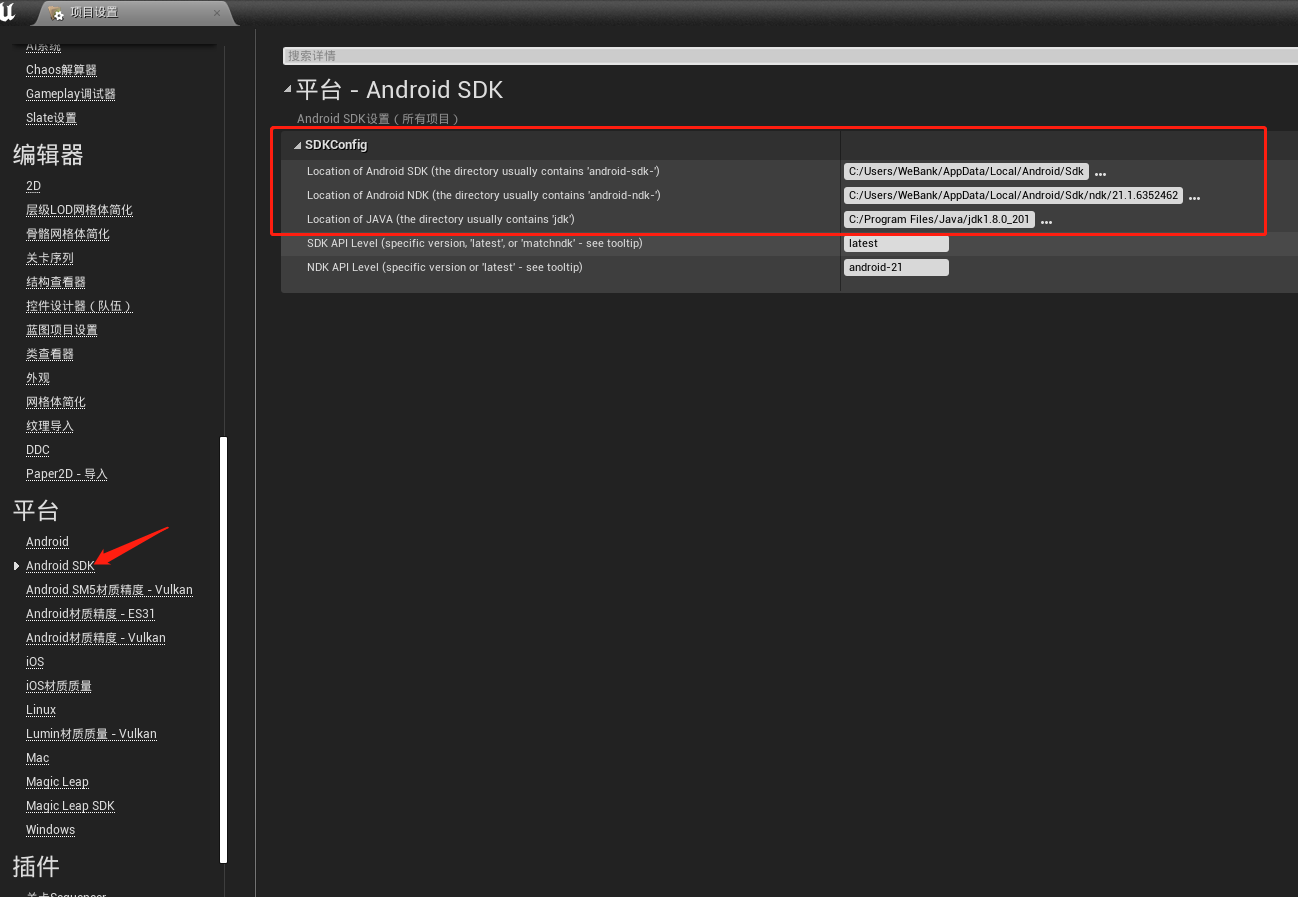Collapse the 平台 - Android SDK header
This screenshot has height=897, width=1298.
[x=288, y=89]
